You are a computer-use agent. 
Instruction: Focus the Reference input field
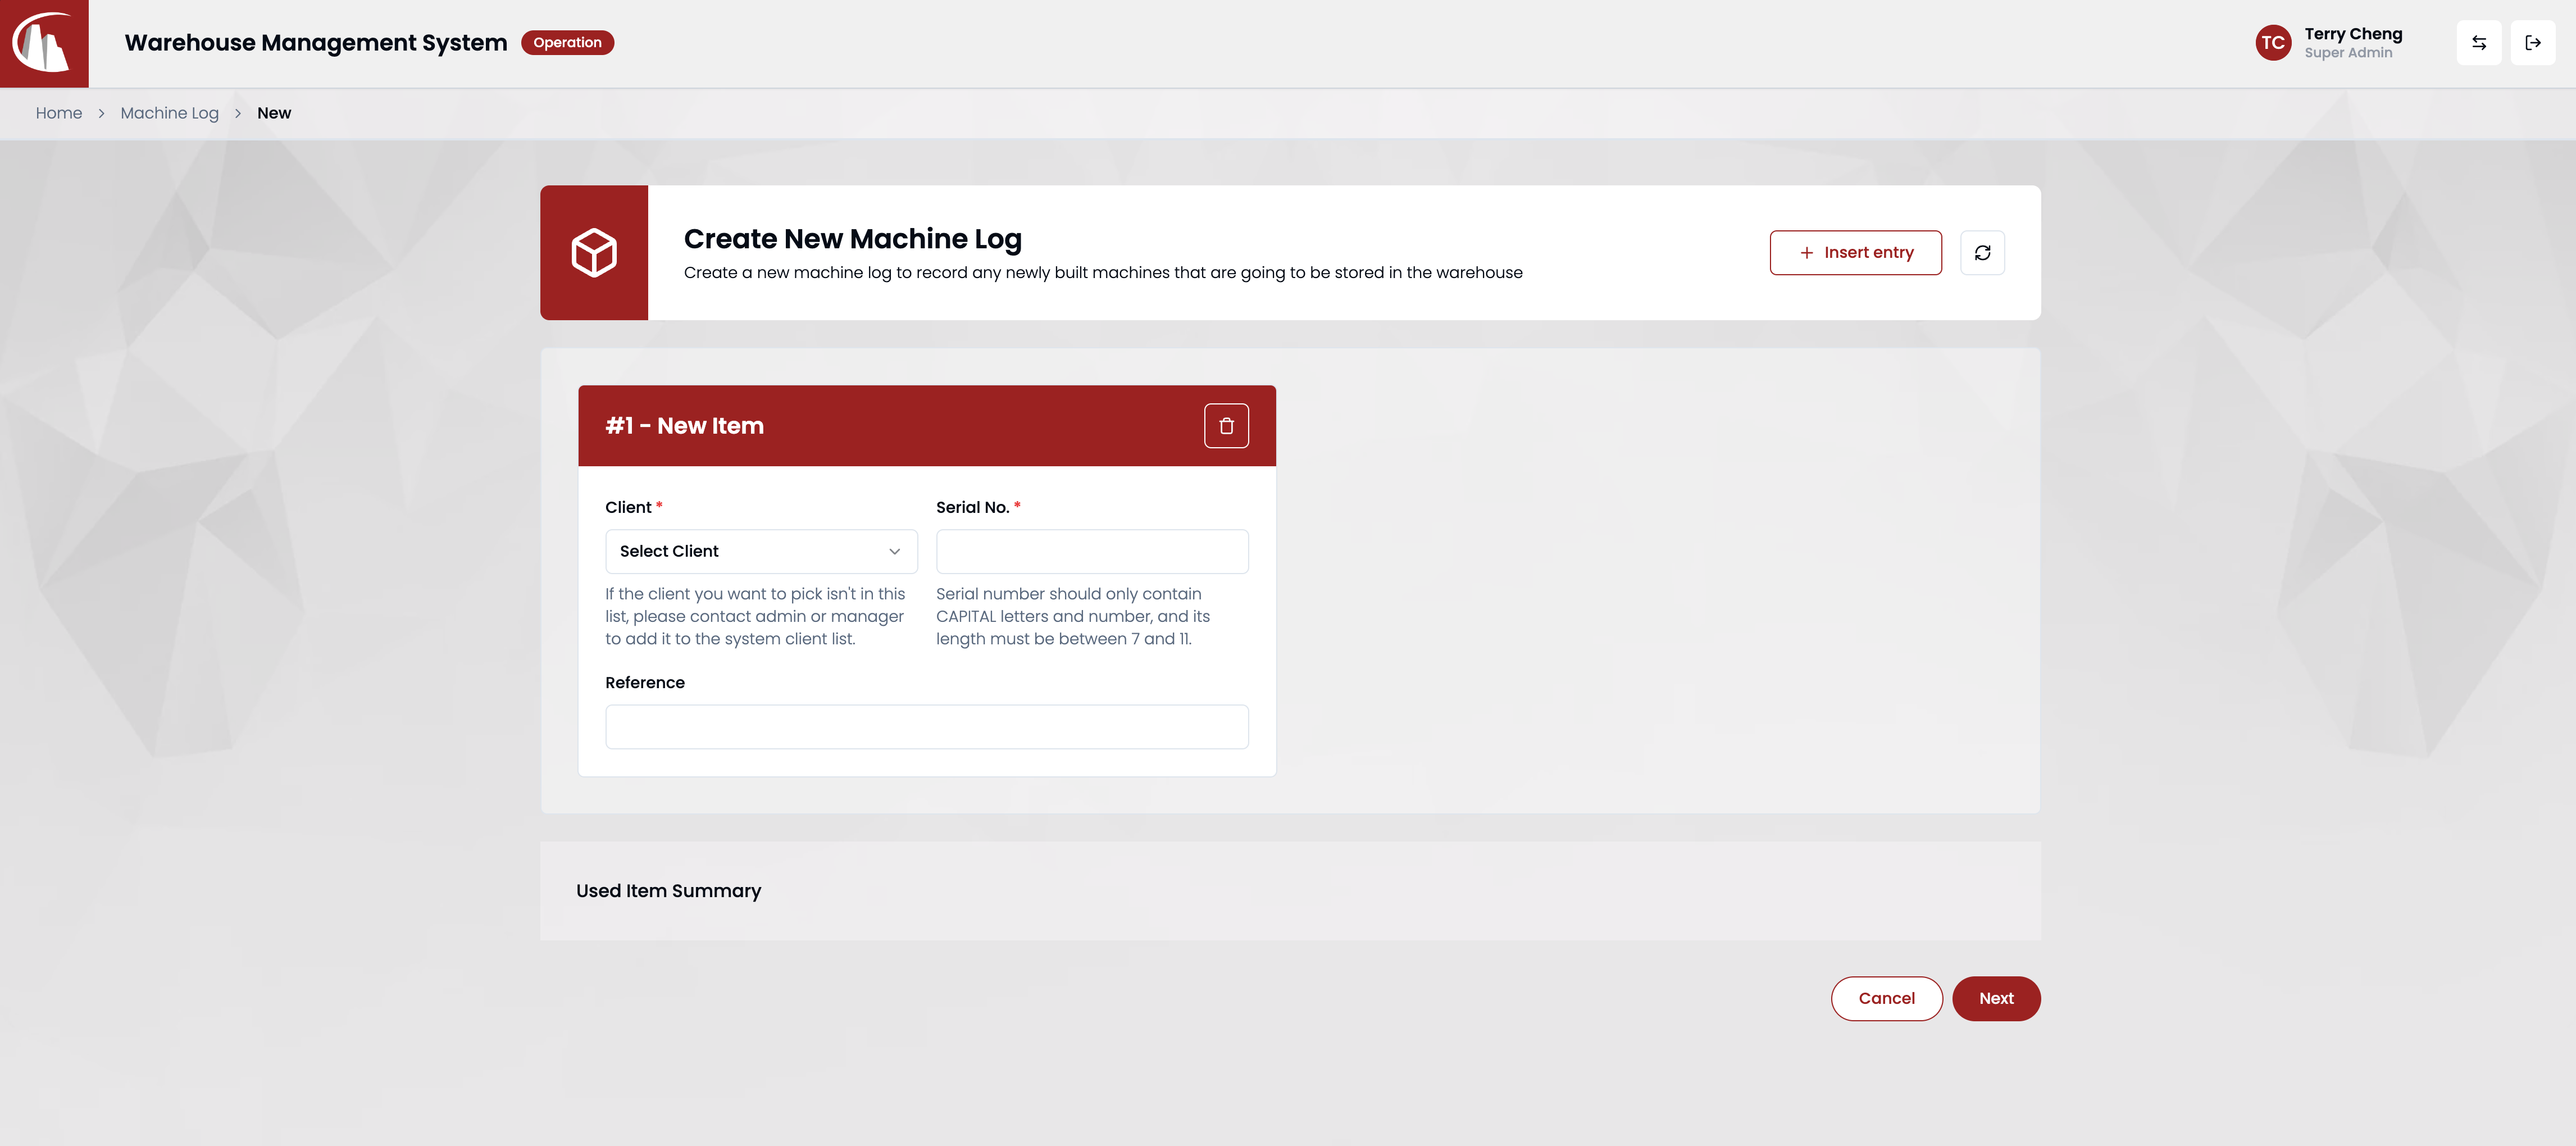927,727
